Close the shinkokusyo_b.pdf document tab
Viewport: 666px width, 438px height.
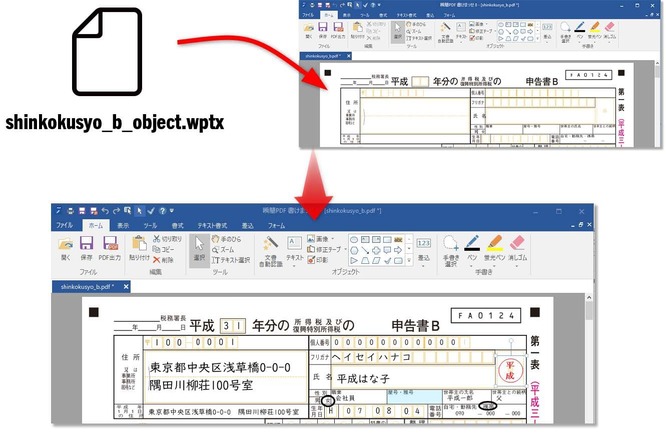coord(128,287)
